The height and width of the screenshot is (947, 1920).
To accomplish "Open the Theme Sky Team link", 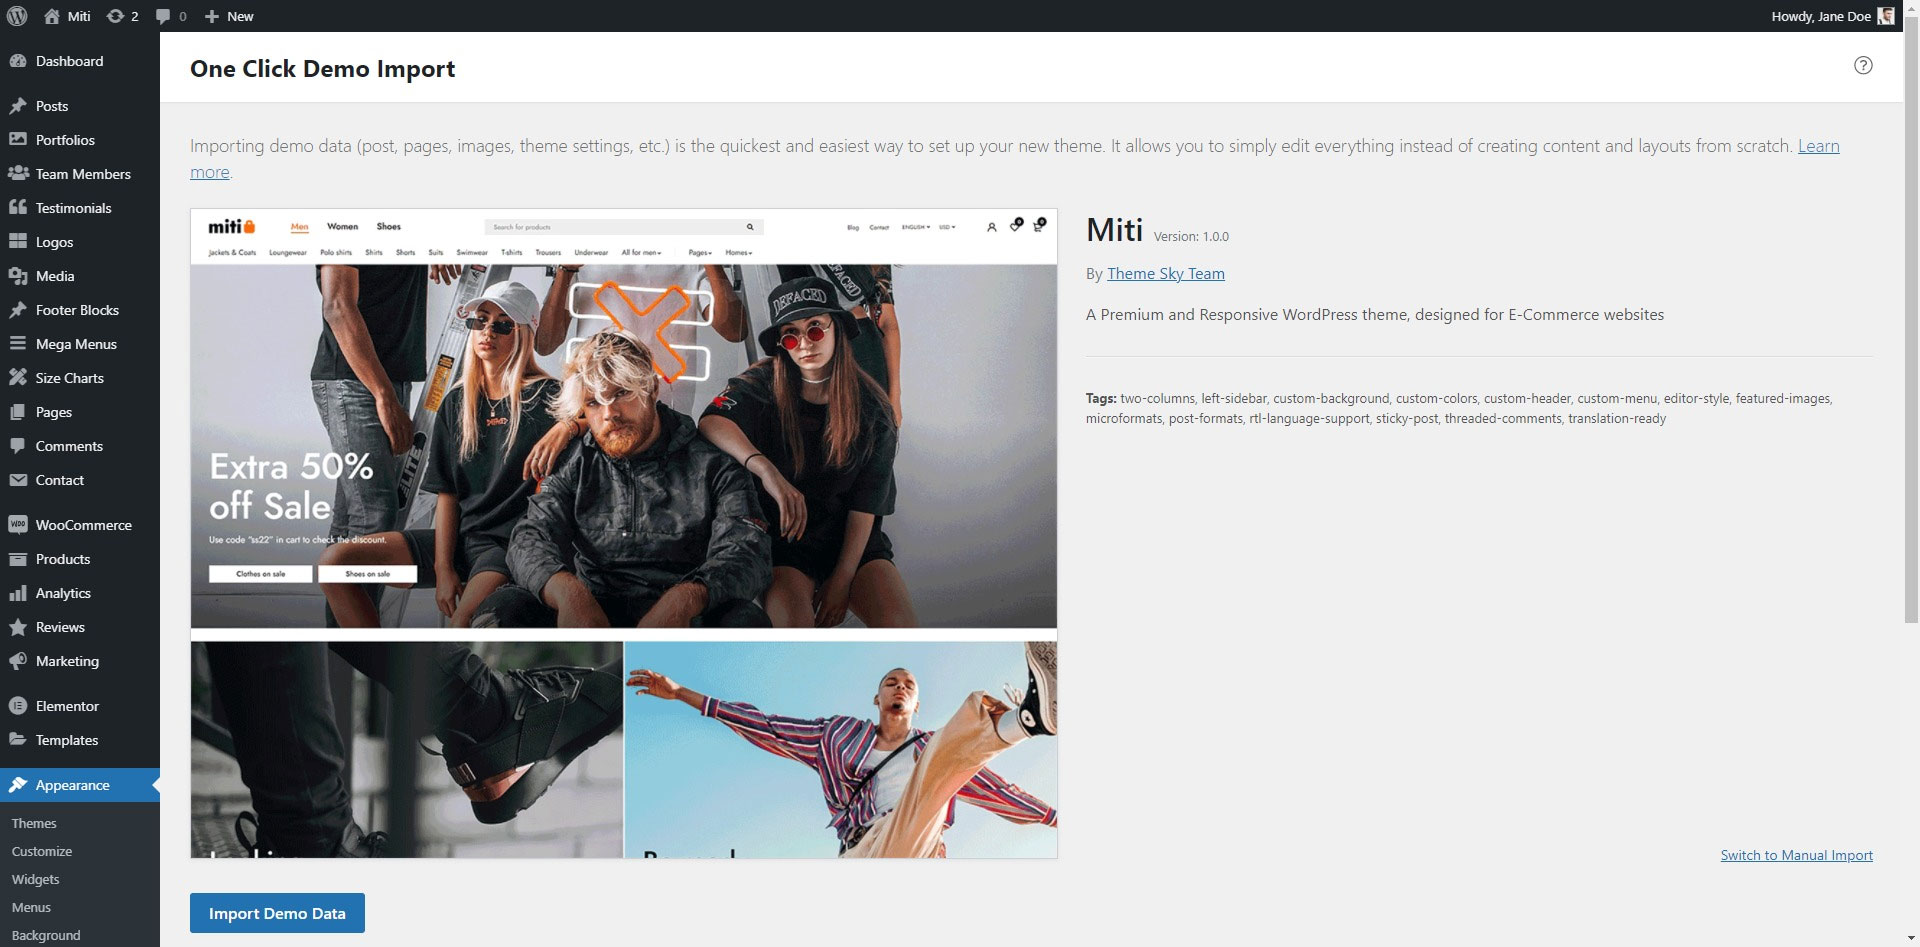I will click(1166, 273).
